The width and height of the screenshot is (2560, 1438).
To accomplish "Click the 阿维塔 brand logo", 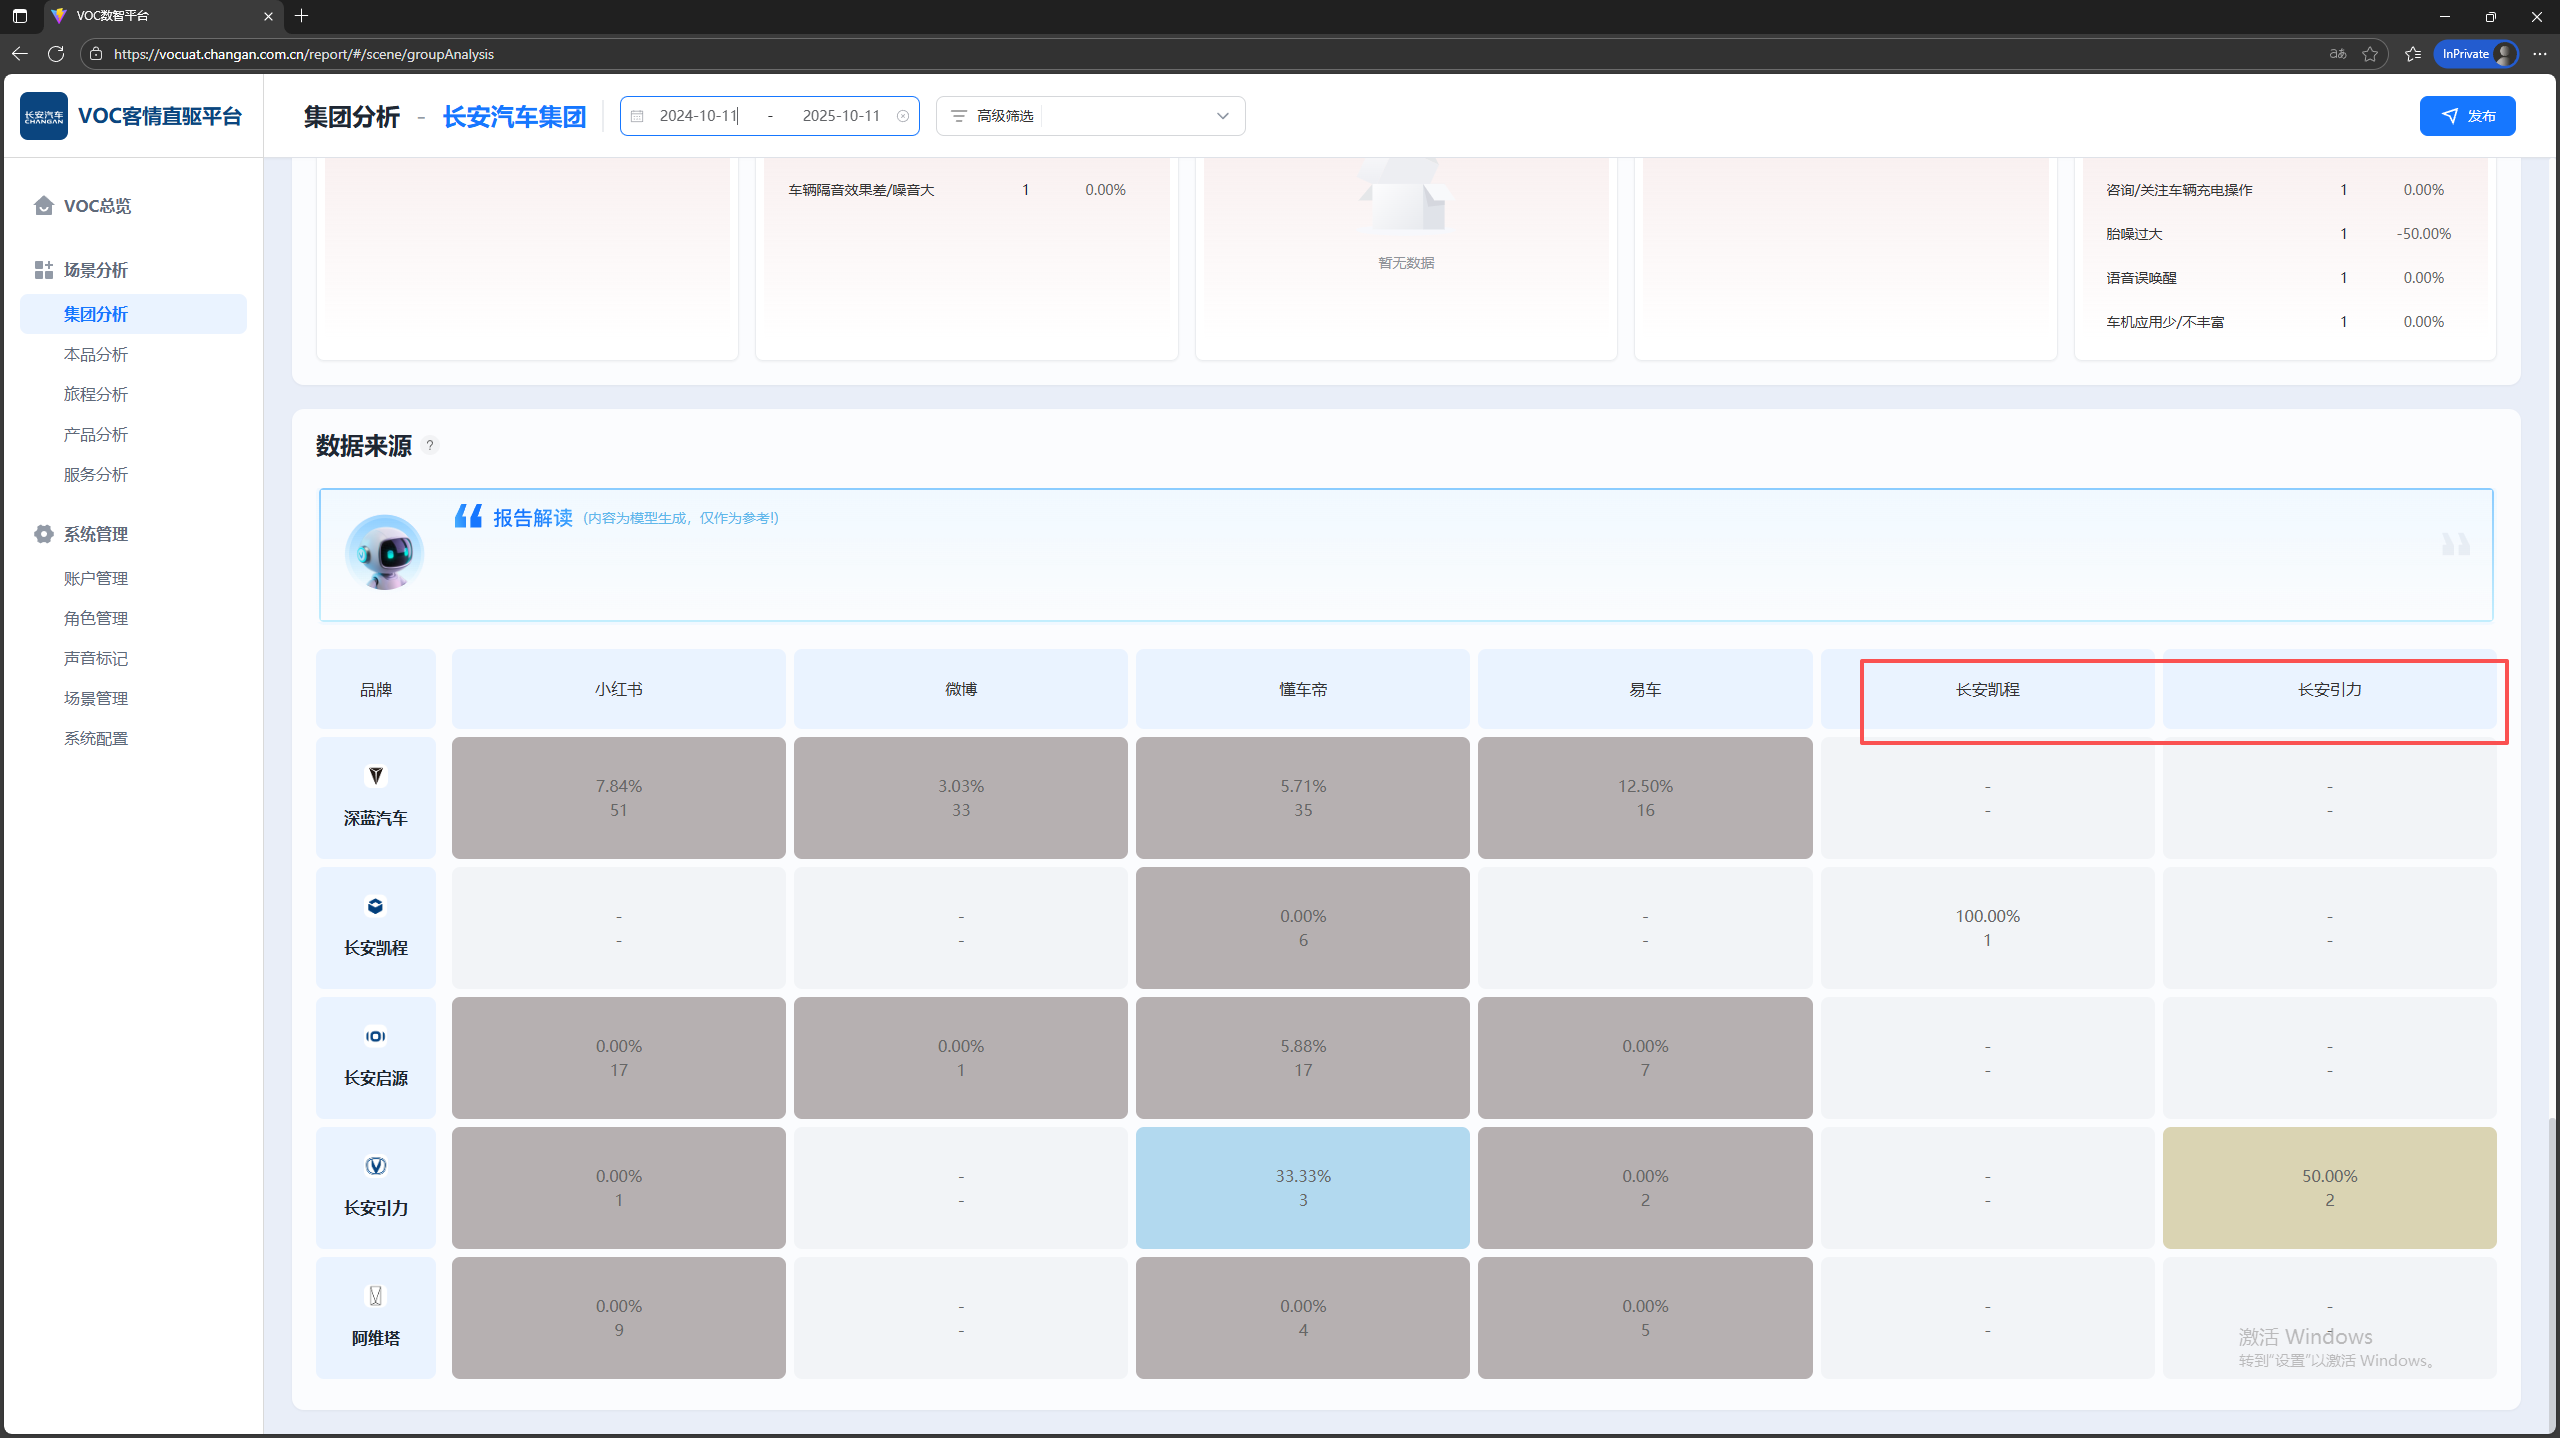I will tap(376, 1296).
